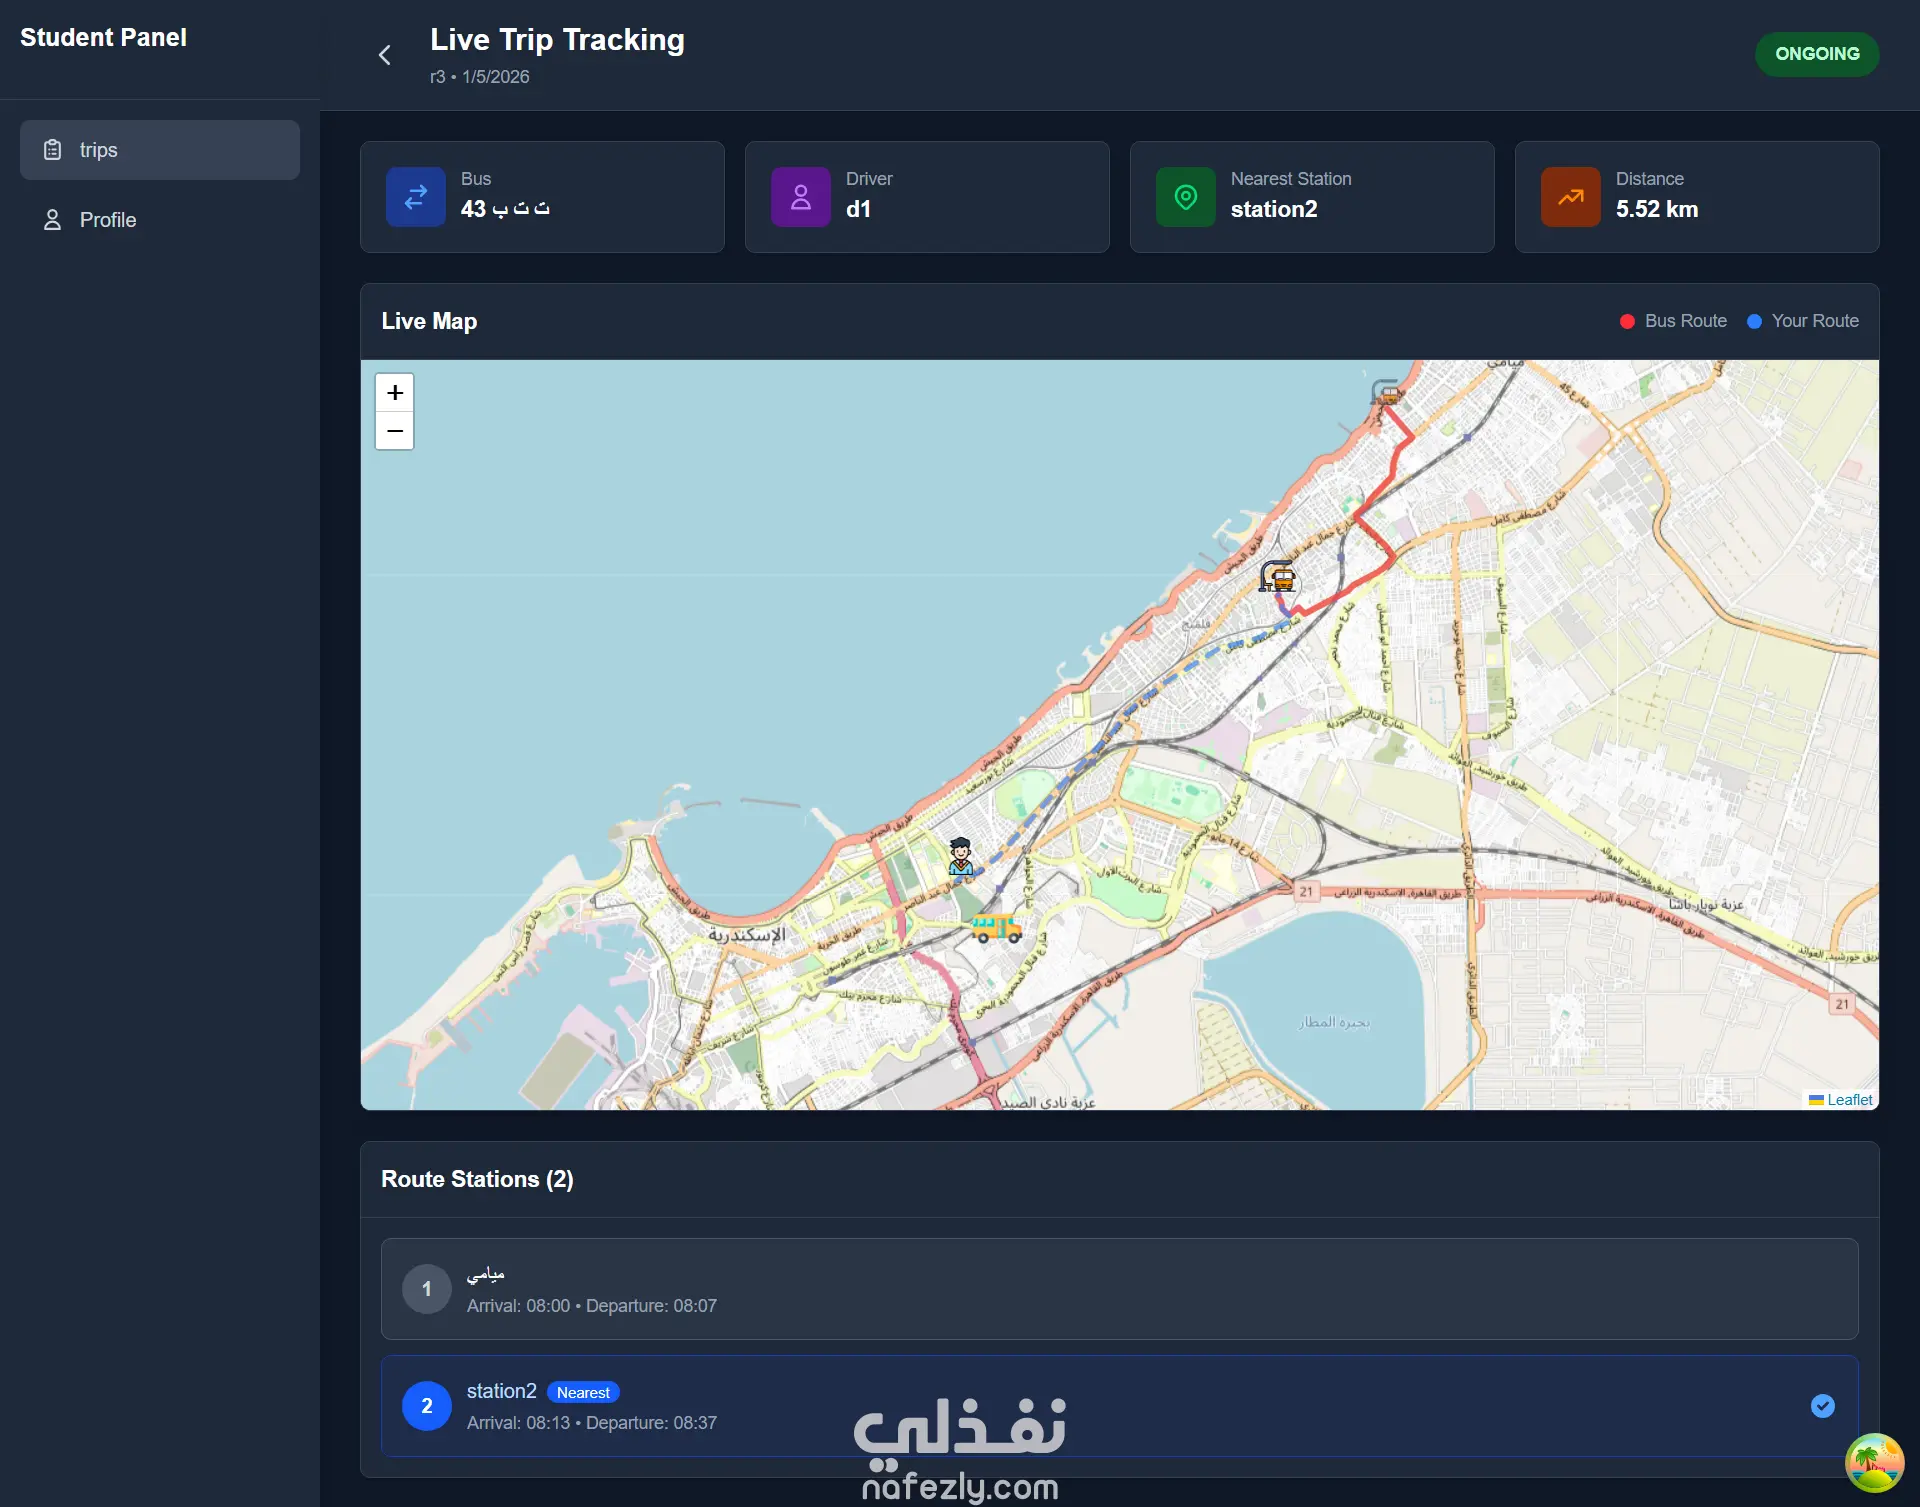Click the student marker on the map
Viewport: 1920px width, 1507px height.
click(x=961, y=857)
